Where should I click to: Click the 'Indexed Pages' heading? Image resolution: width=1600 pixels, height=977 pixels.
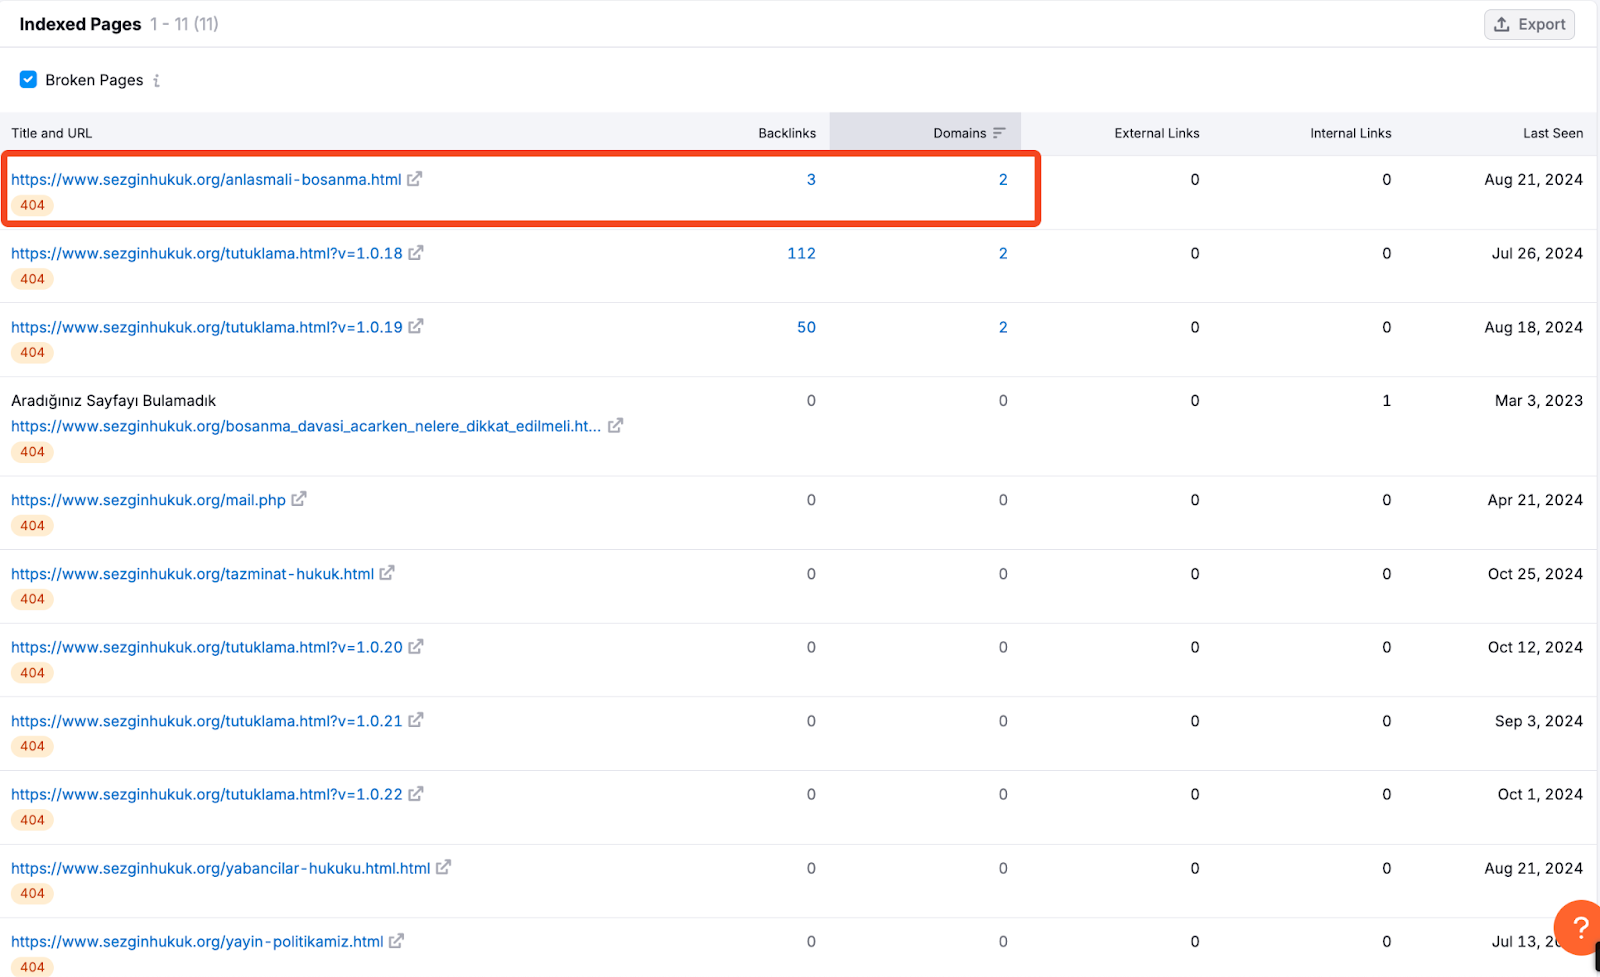pyautogui.click(x=80, y=24)
